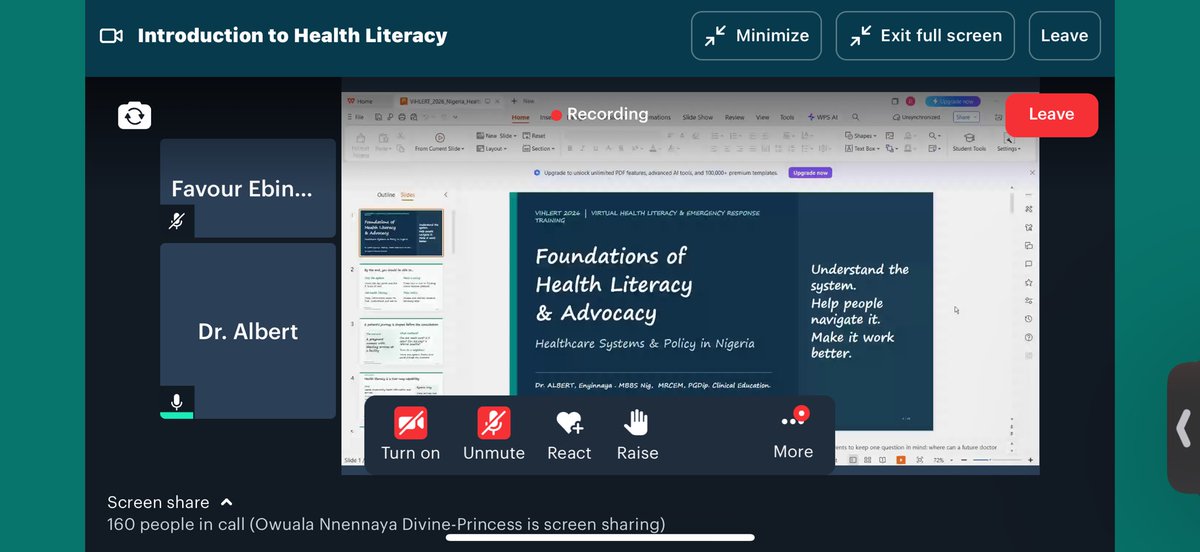This screenshot has width=1200, height=552.
Task: Select the Favour Ebin... participant tile
Action: pos(248,188)
